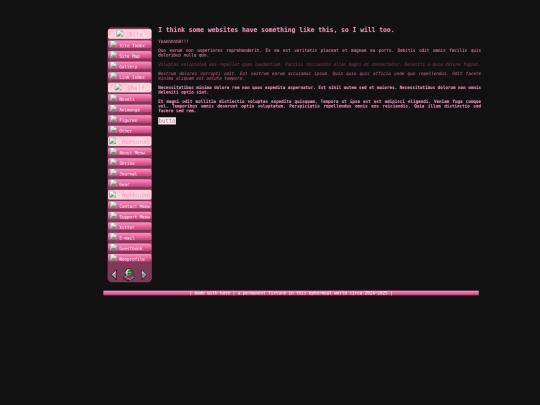The width and height of the screenshot is (540, 405).
Task: Go to the Site Map page
Action: coord(130,55)
